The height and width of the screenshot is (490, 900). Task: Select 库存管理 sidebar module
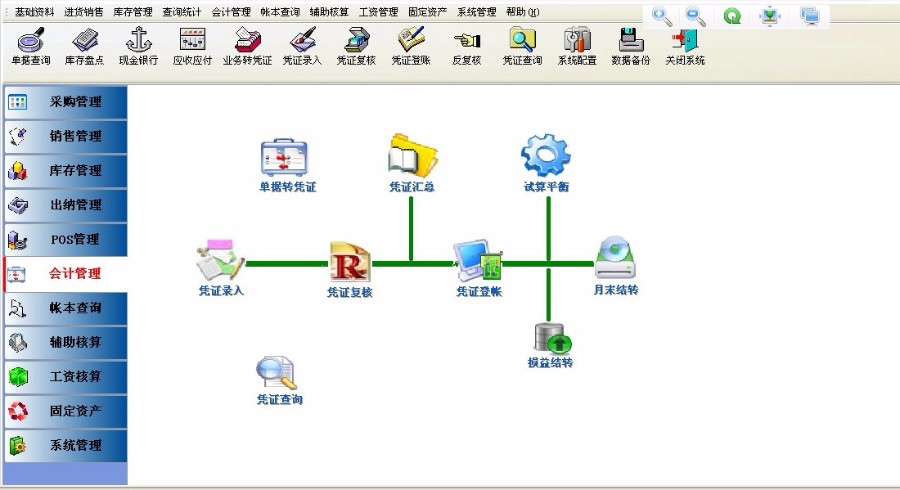[x=65, y=171]
